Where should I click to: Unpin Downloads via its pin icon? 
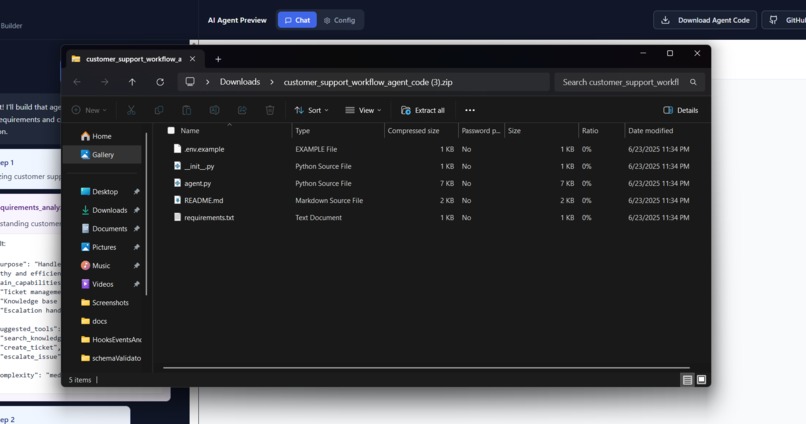click(x=136, y=210)
